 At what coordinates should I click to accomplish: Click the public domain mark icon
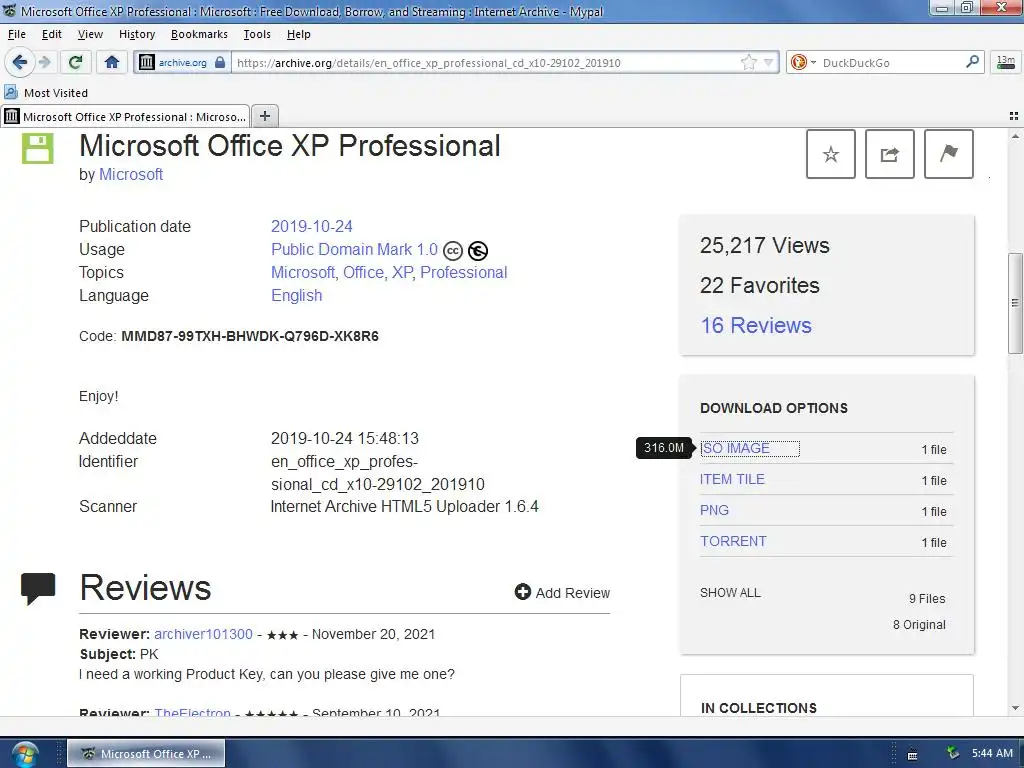[478, 251]
